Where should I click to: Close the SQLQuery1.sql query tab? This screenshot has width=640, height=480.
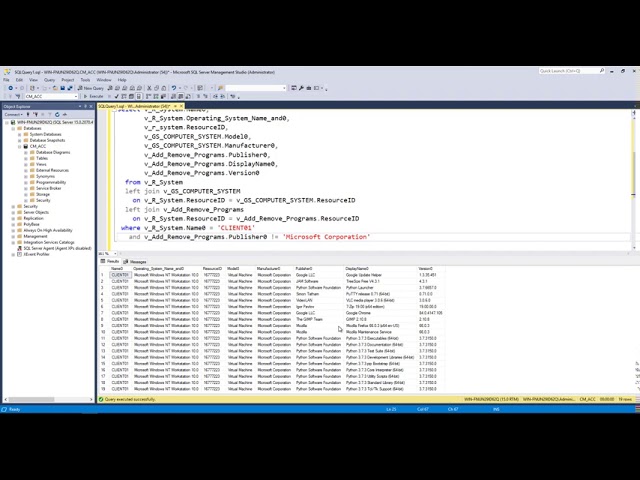pyautogui.click(x=182, y=106)
